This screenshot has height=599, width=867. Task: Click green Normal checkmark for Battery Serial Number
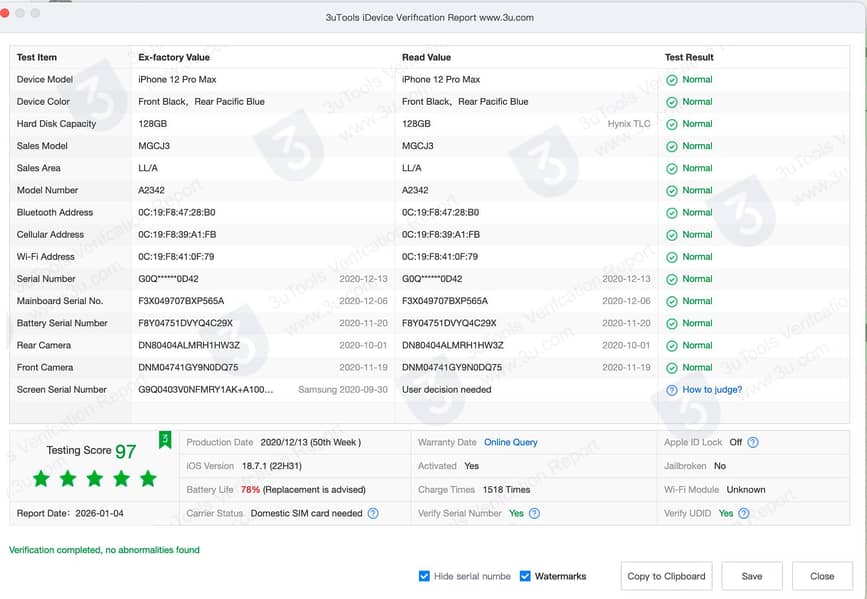click(672, 324)
